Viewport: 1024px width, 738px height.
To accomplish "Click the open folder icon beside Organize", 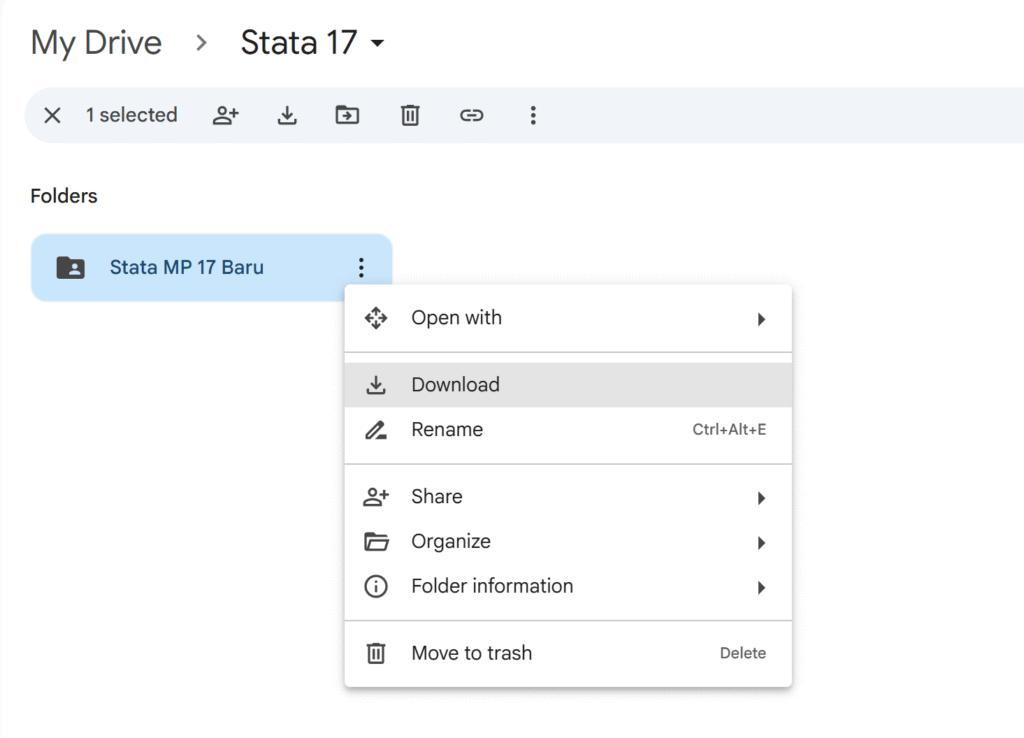I will (x=376, y=541).
